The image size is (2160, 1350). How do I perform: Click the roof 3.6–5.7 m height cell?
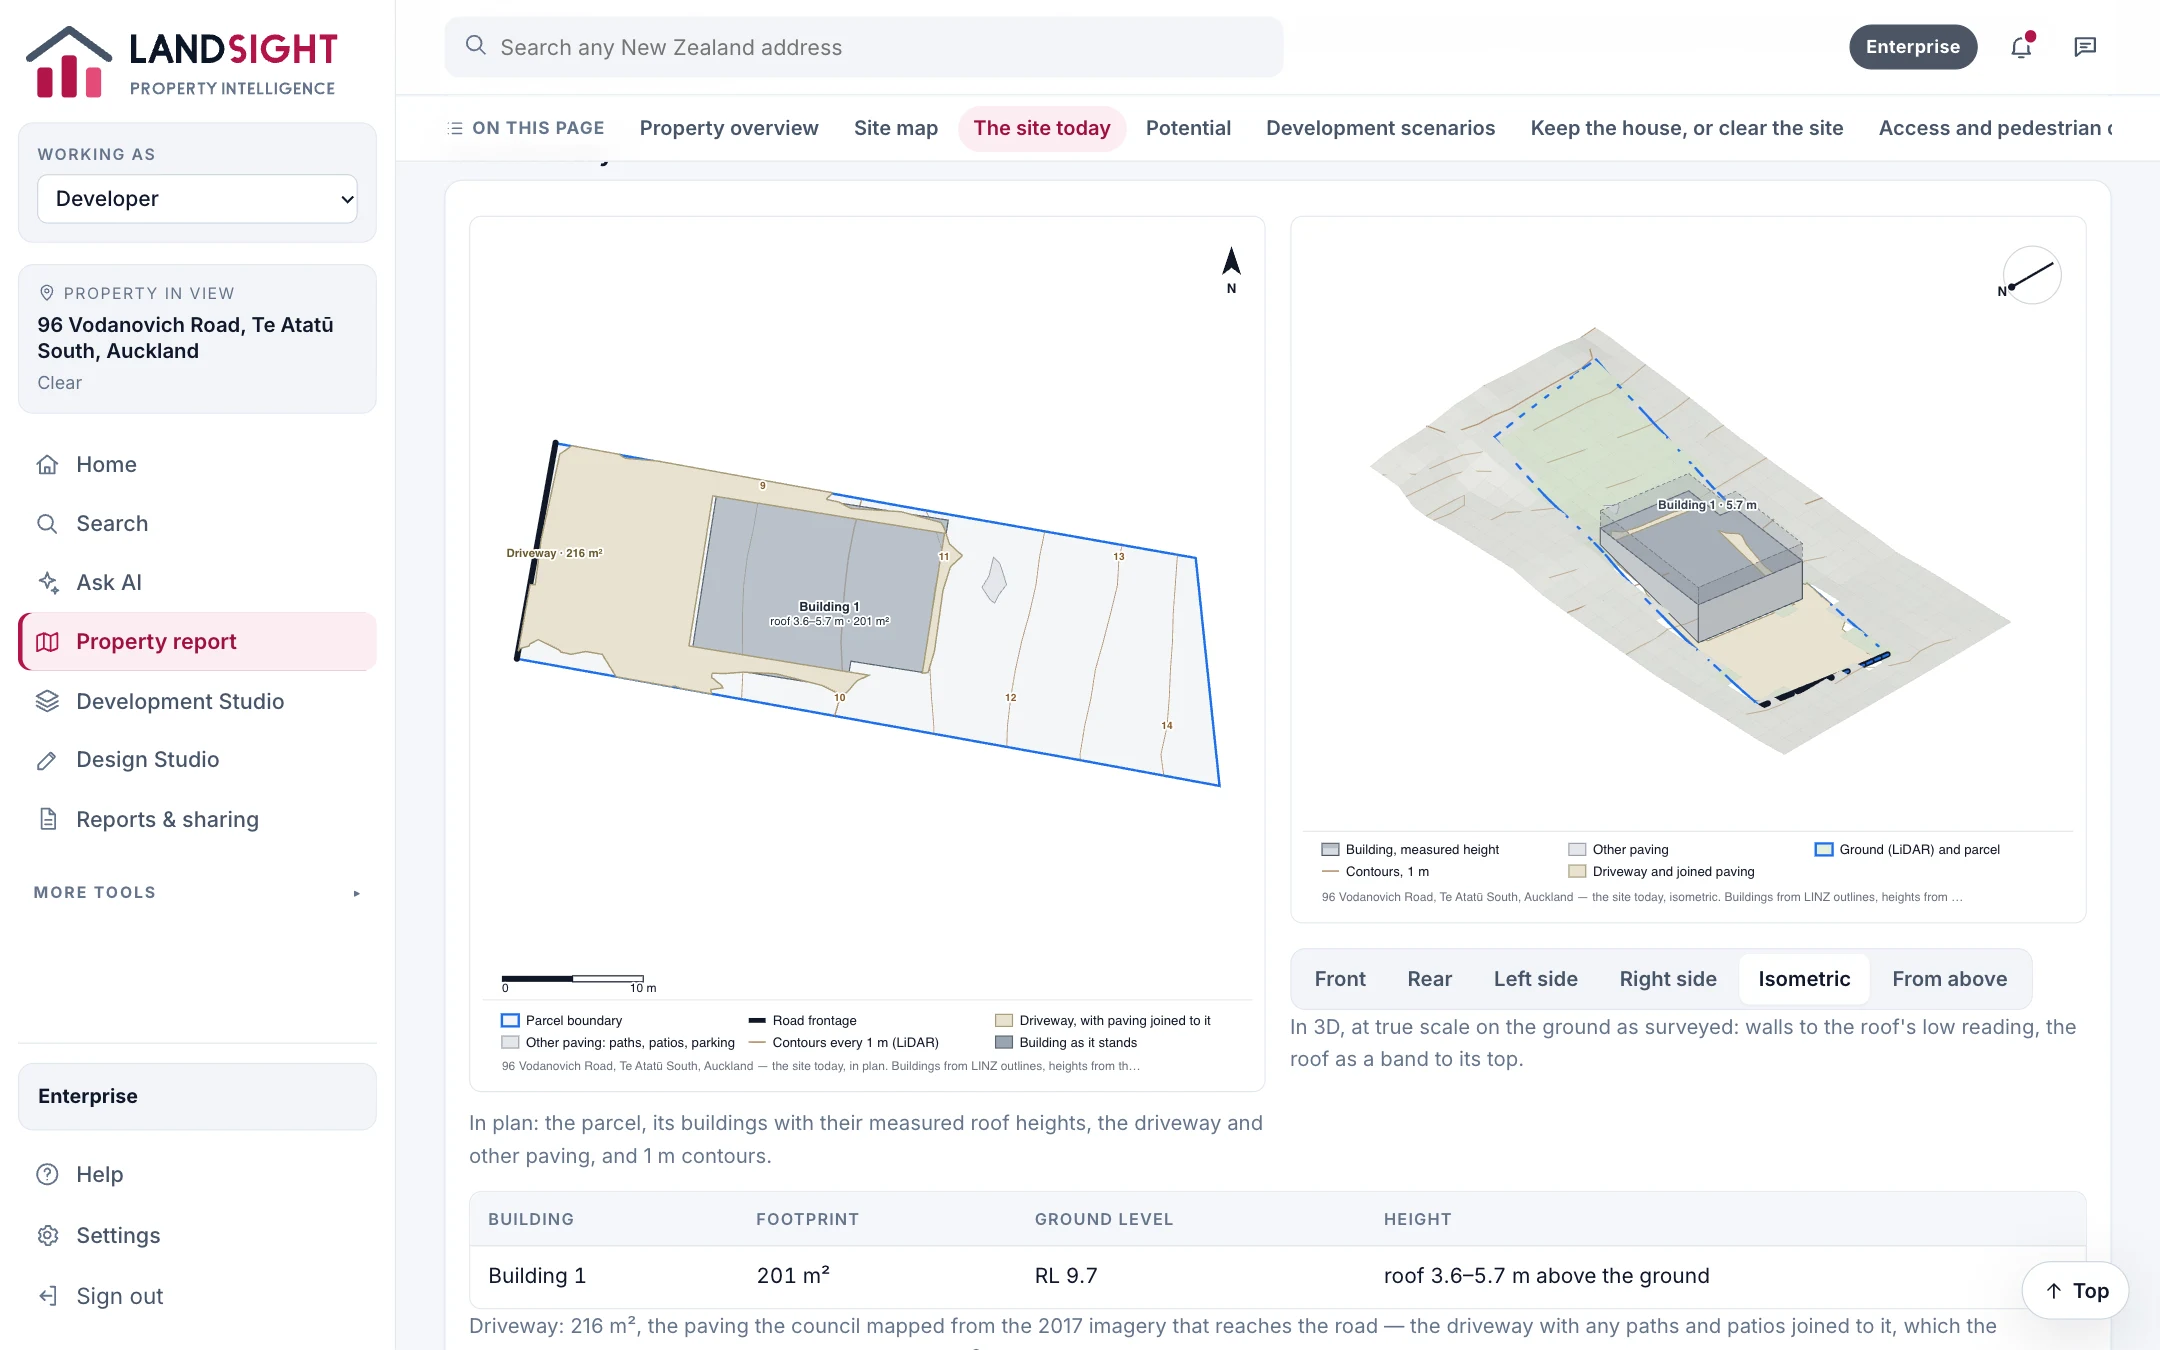[x=1546, y=1276]
